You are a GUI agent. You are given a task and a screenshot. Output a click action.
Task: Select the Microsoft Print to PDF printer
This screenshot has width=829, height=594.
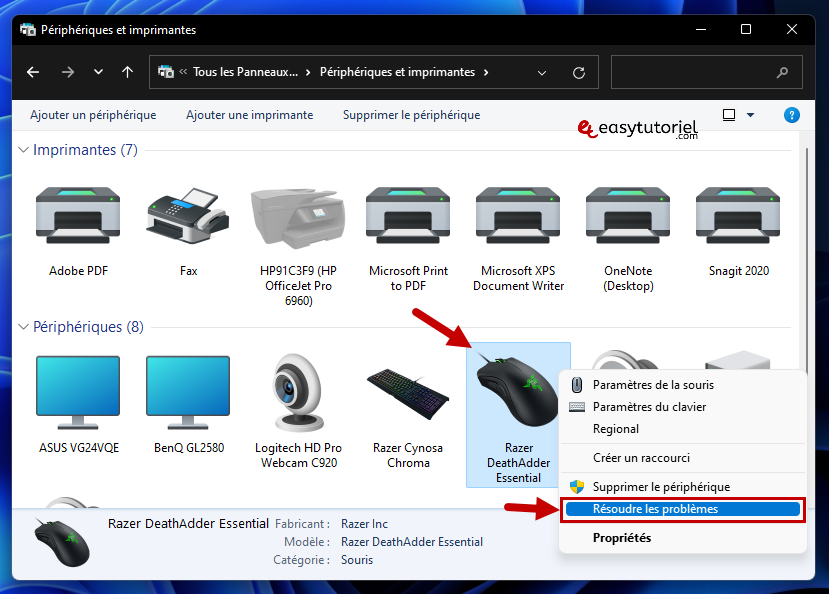pyautogui.click(x=408, y=215)
